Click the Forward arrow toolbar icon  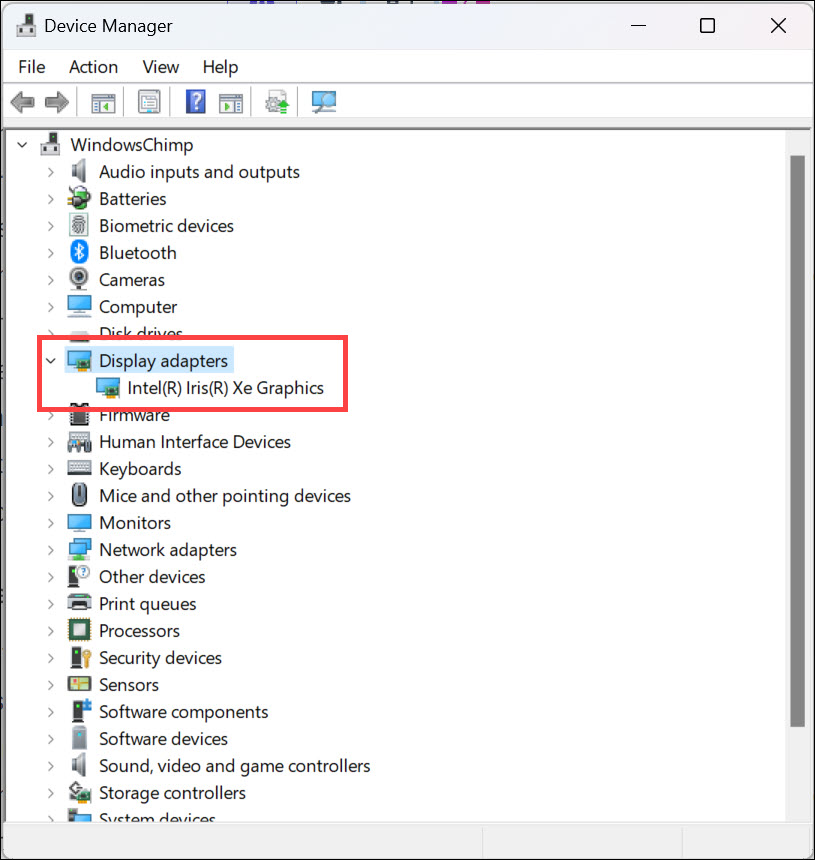(x=56, y=102)
